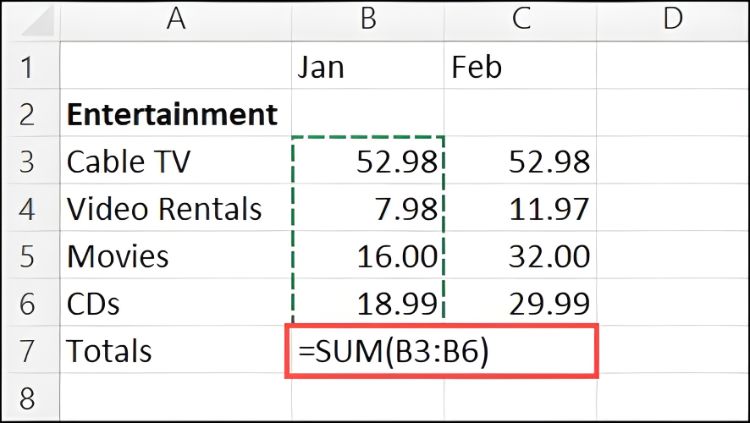Viewport: 750px width, 423px height.
Task: Select empty cell A1
Action: point(176,66)
